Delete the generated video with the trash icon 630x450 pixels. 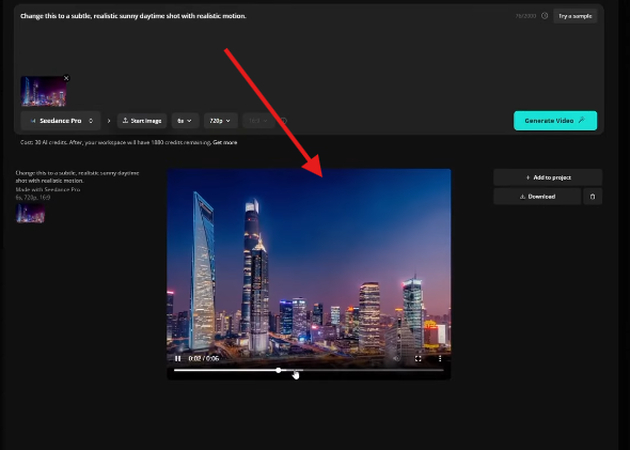click(593, 196)
